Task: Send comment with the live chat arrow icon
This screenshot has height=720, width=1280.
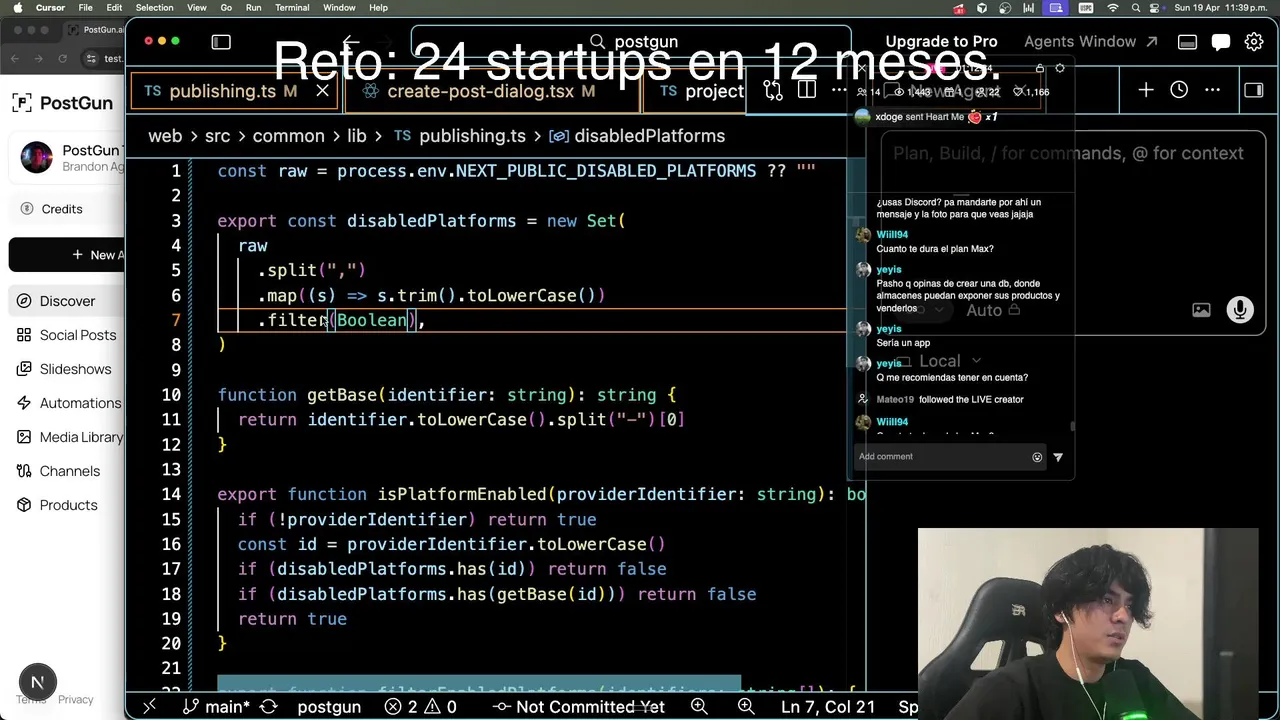Action: (x=1058, y=457)
